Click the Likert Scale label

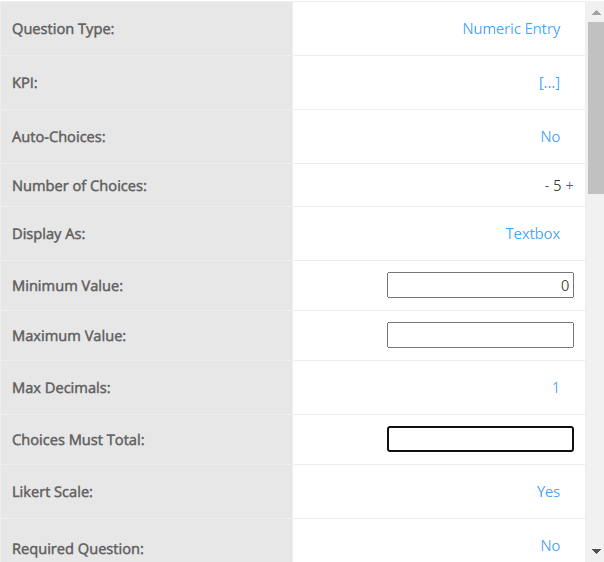59,492
